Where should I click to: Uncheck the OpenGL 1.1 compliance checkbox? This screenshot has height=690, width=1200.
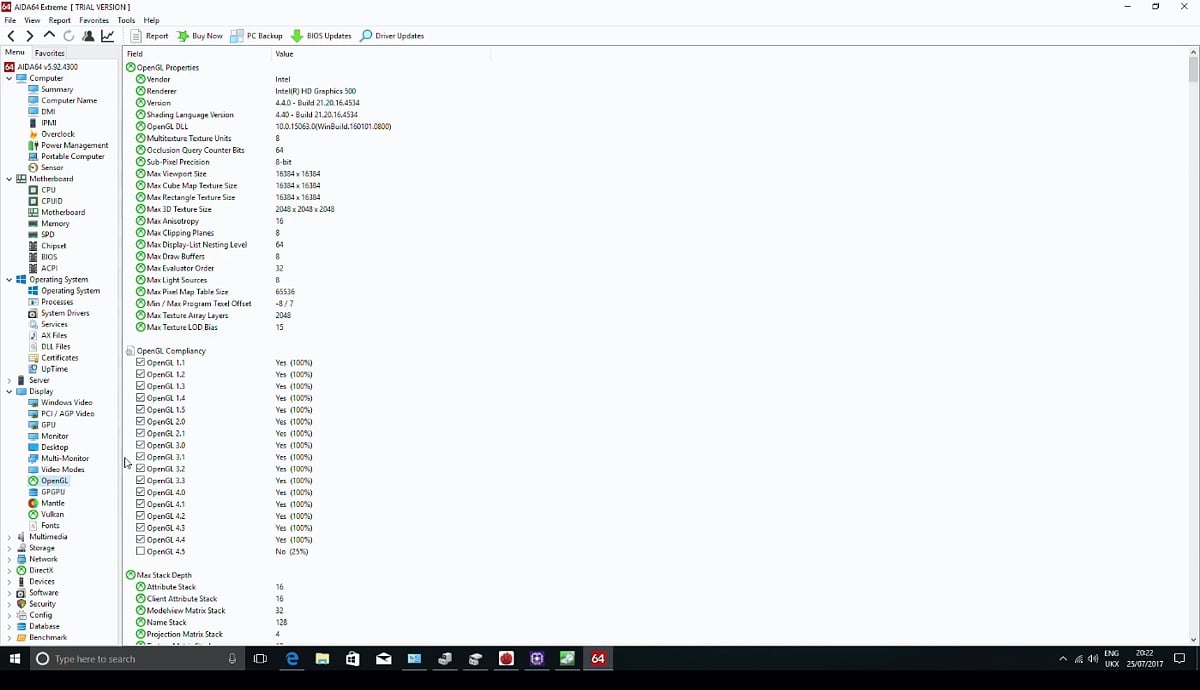click(140, 362)
